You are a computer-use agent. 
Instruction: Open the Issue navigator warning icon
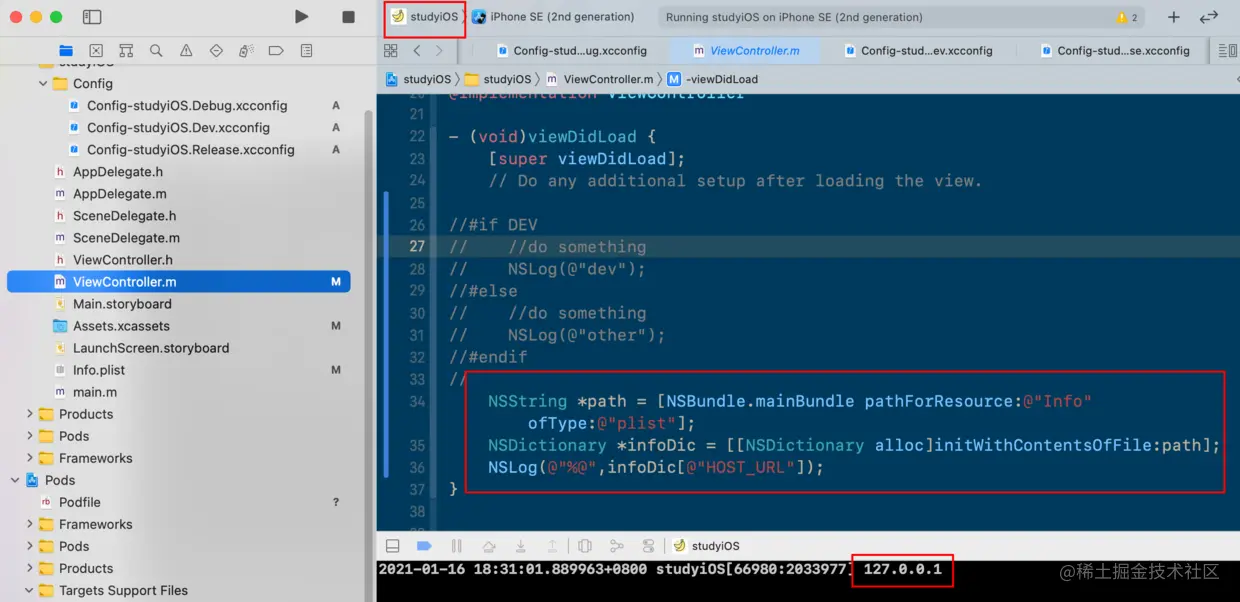pyautogui.click(x=186, y=51)
